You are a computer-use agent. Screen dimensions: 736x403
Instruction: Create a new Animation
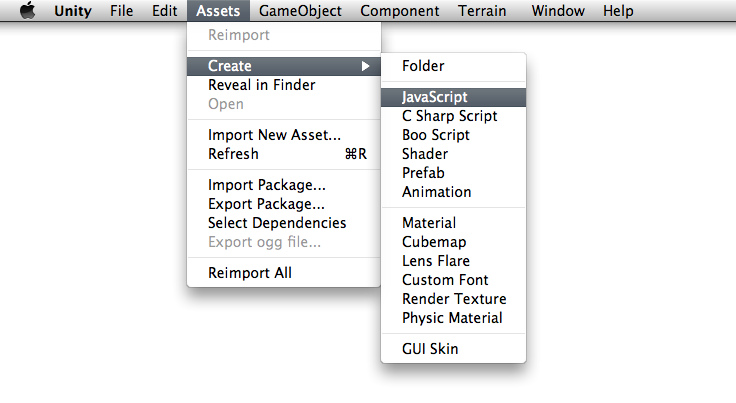[x=453, y=192]
